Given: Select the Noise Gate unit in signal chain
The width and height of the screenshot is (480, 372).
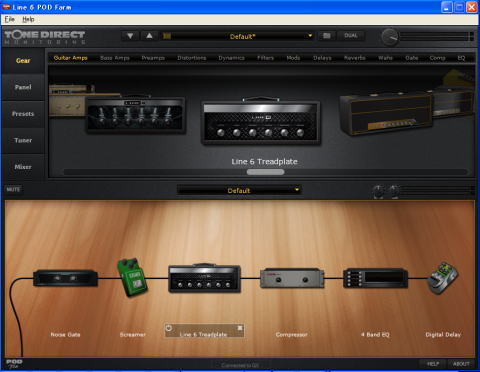Looking at the screenshot, I should [65, 278].
